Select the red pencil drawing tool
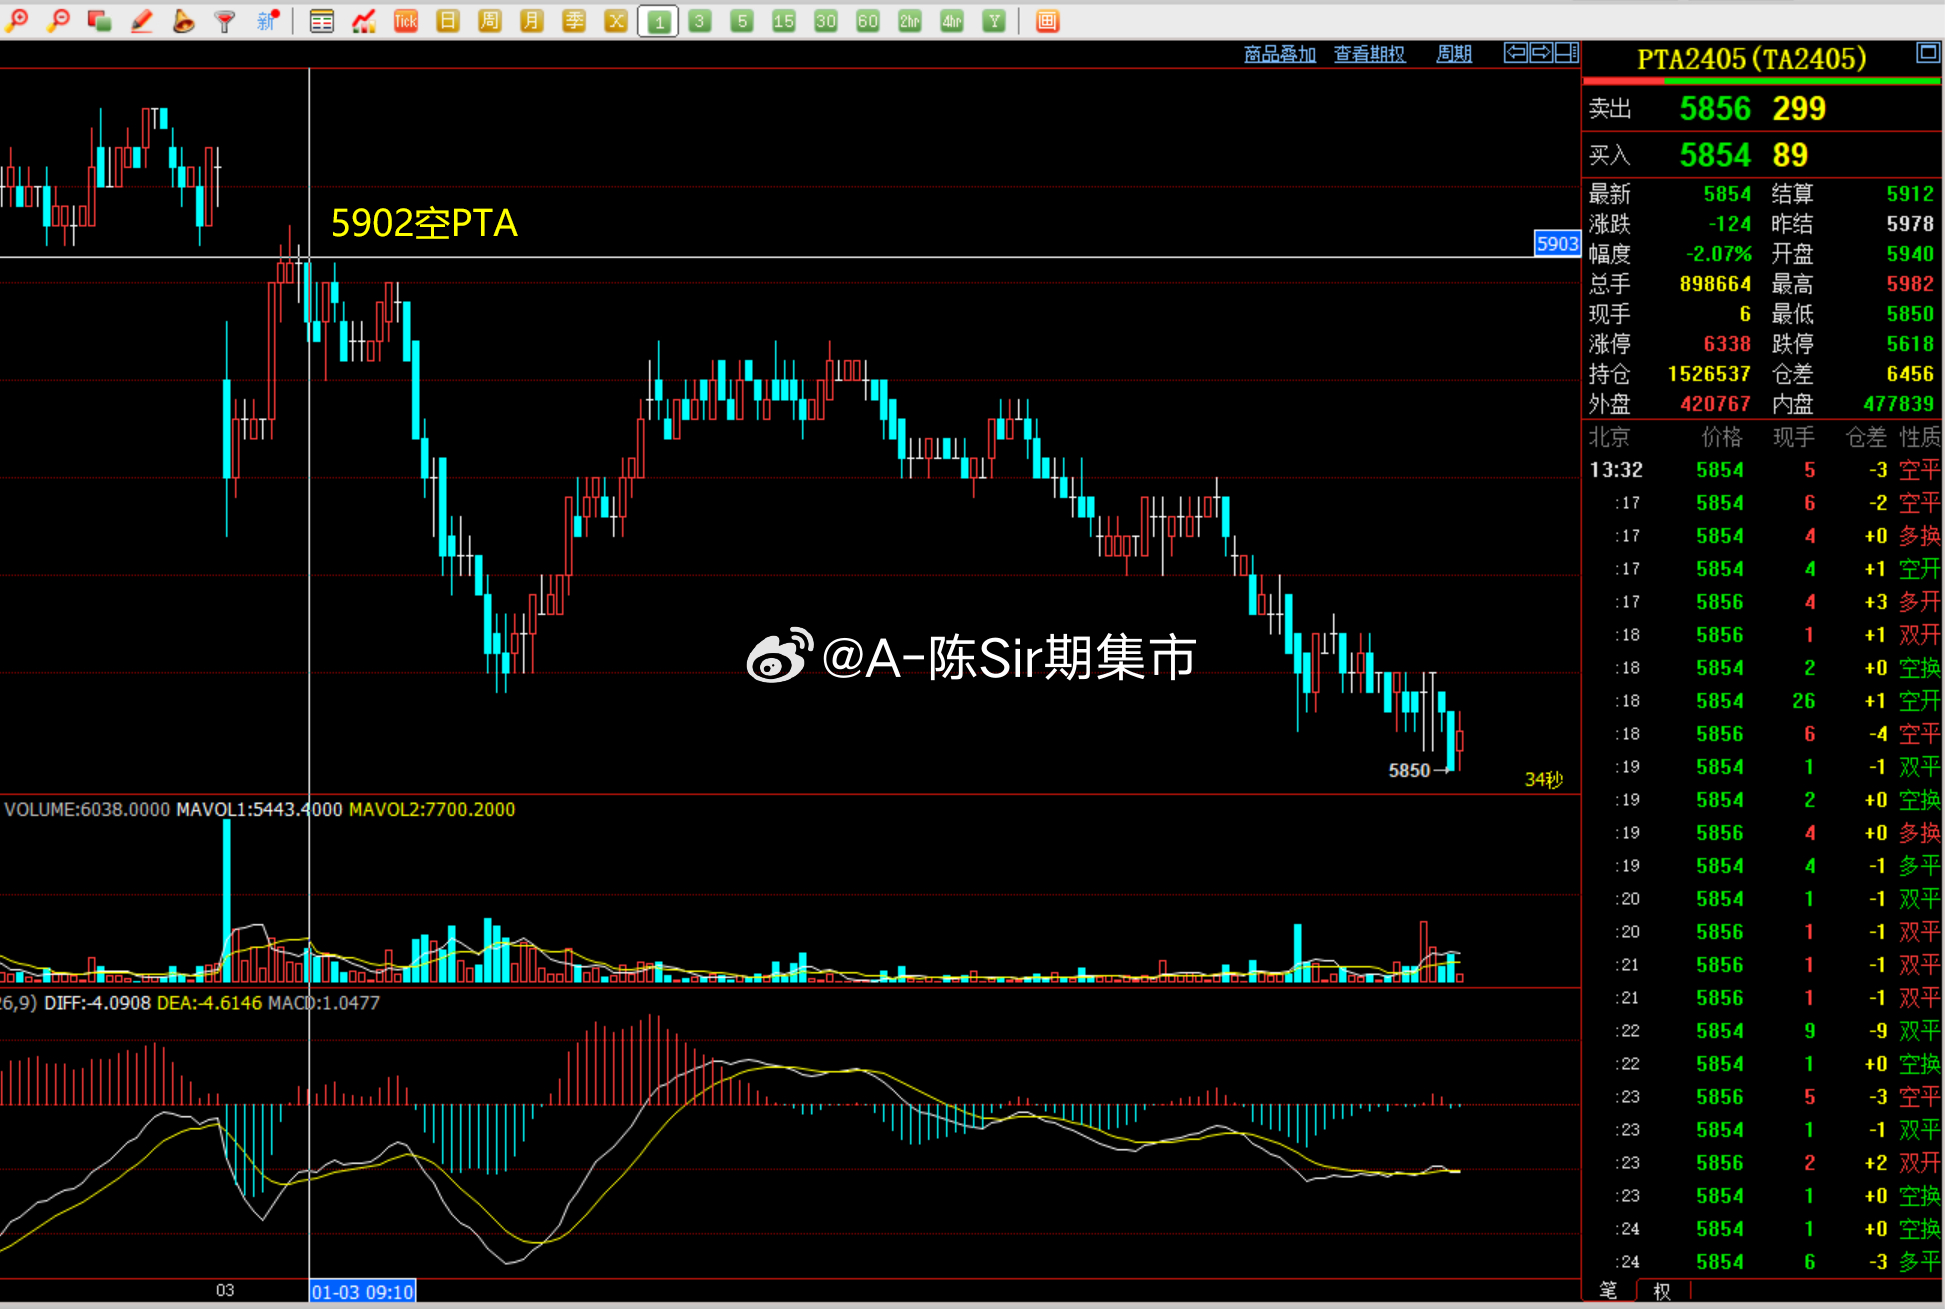 point(142,20)
